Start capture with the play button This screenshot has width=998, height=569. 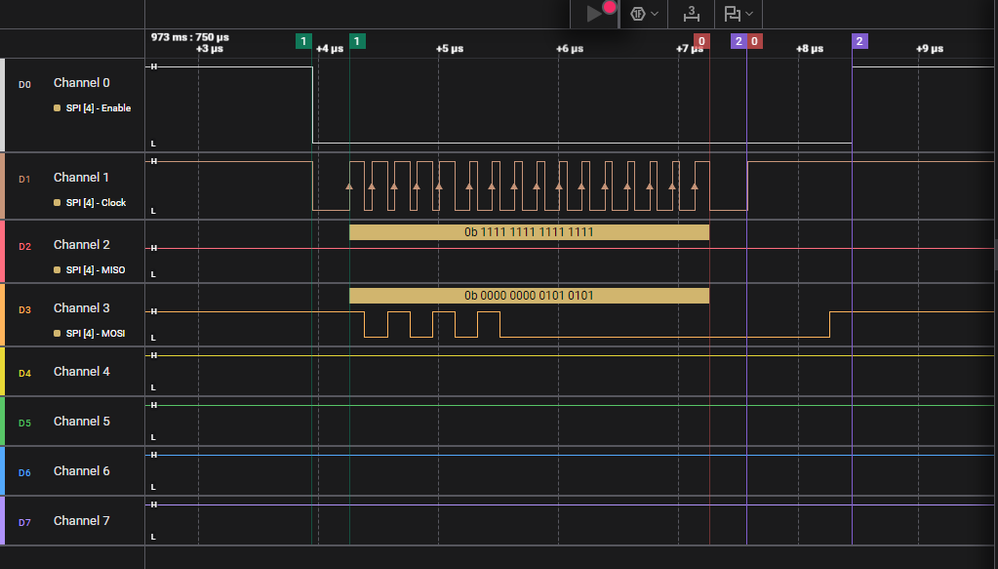pyautogui.click(x=594, y=13)
